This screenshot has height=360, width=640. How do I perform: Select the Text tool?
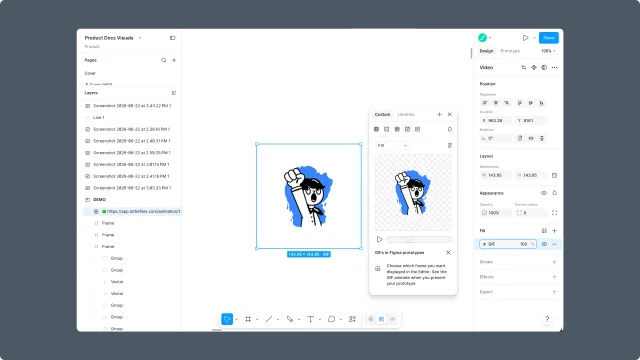click(311, 319)
